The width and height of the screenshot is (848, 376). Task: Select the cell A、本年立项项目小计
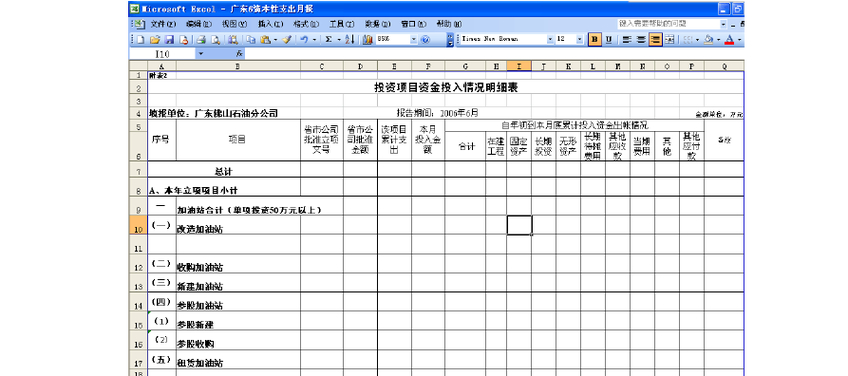point(224,187)
